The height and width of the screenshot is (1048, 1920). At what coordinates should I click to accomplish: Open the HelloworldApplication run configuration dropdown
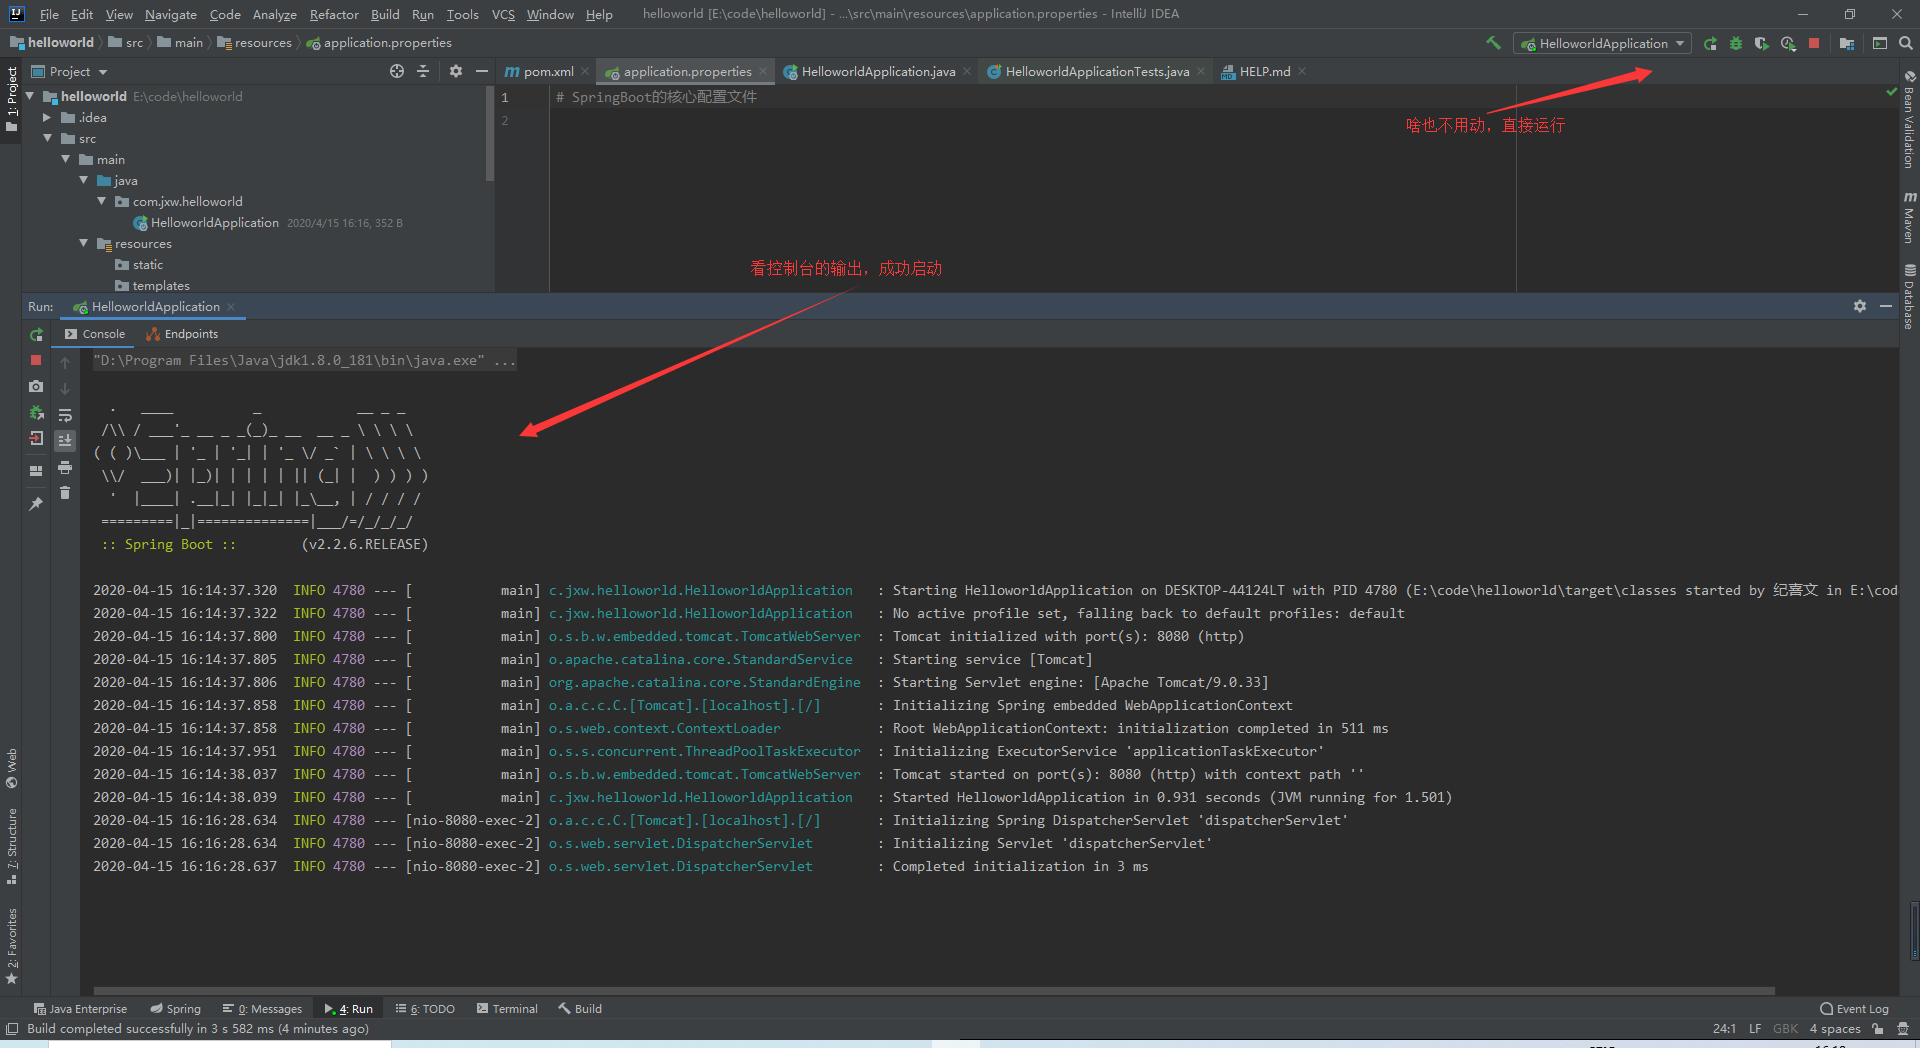pyautogui.click(x=1603, y=43)
